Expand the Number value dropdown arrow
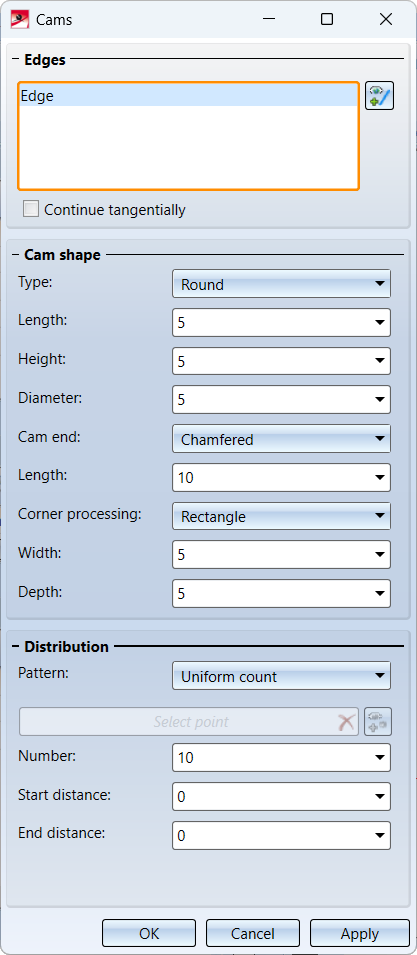 (379, 758)
